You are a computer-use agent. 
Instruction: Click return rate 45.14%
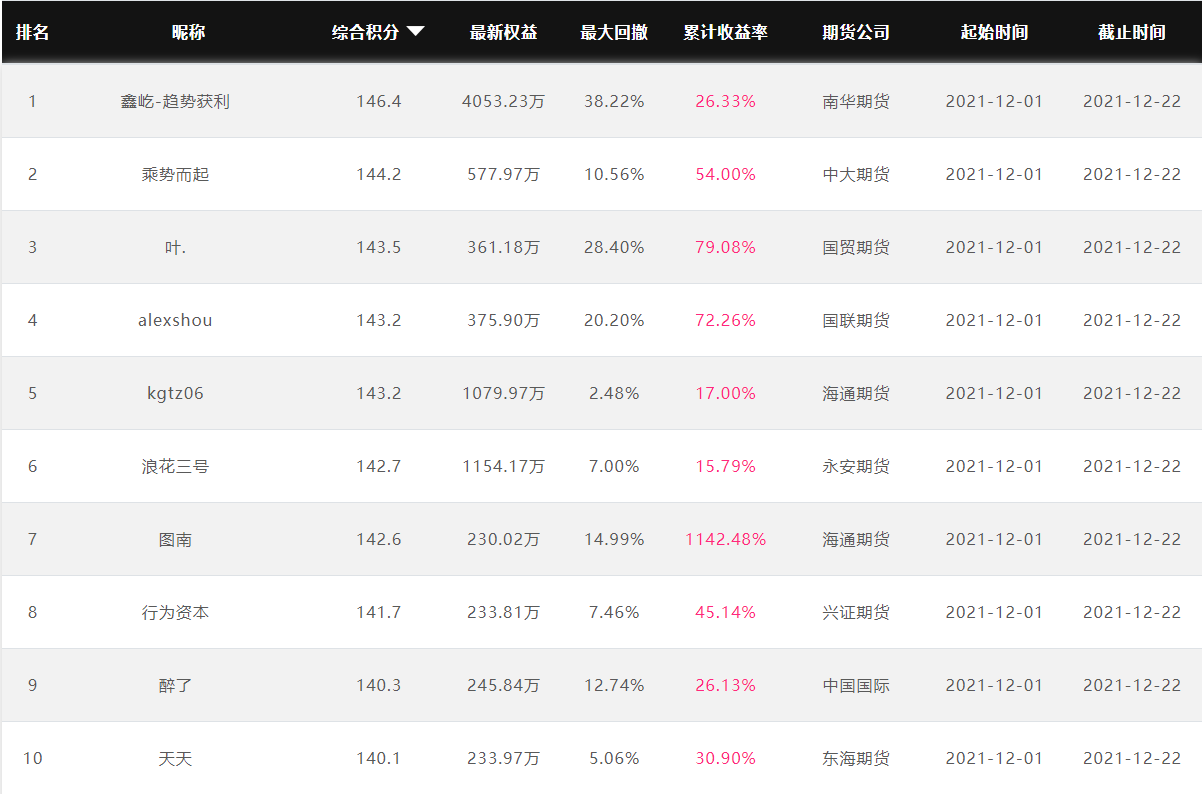(x=726, y=612)
